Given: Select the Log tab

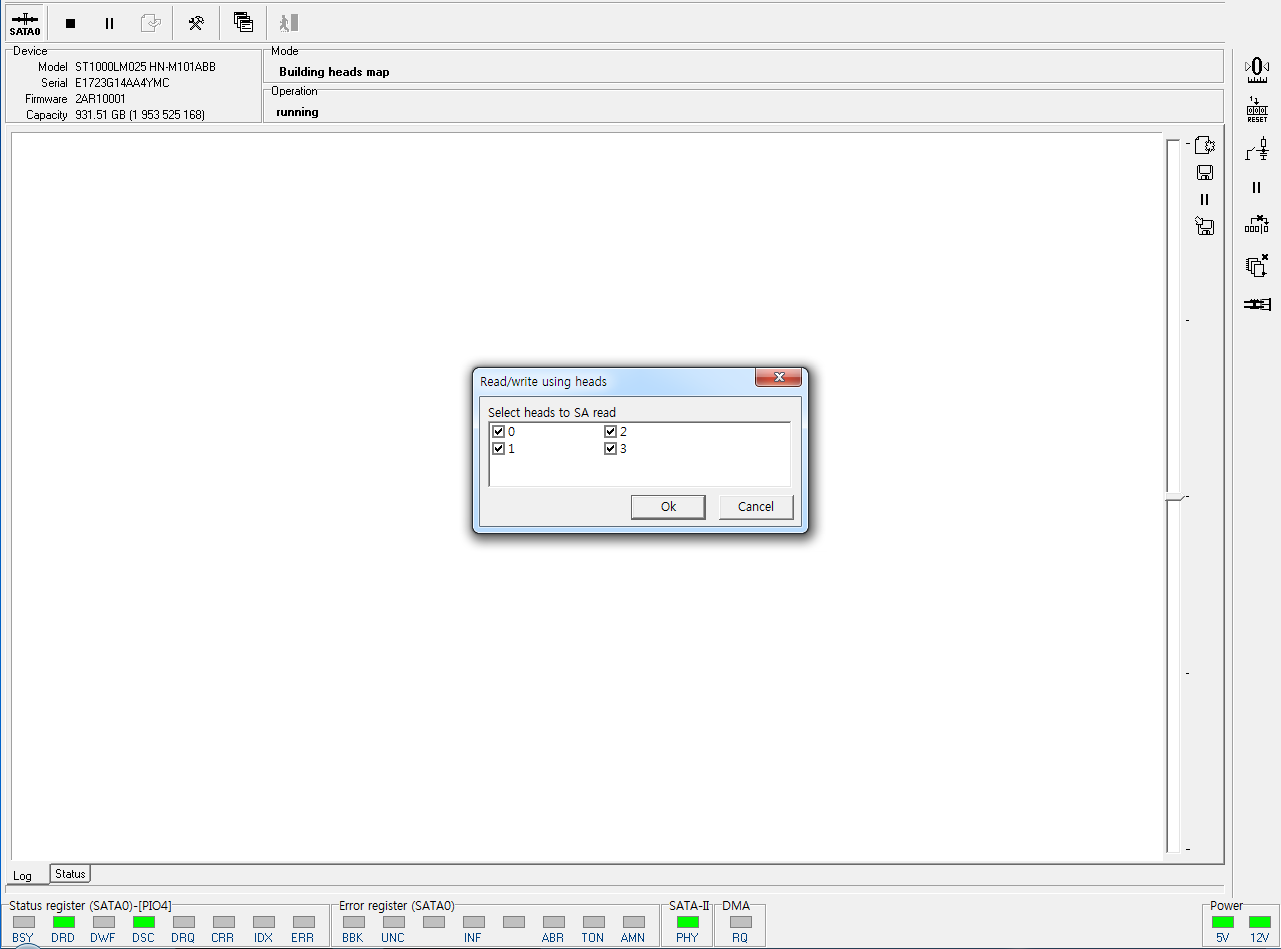Looking at the screenshot, I should point(23,875).
